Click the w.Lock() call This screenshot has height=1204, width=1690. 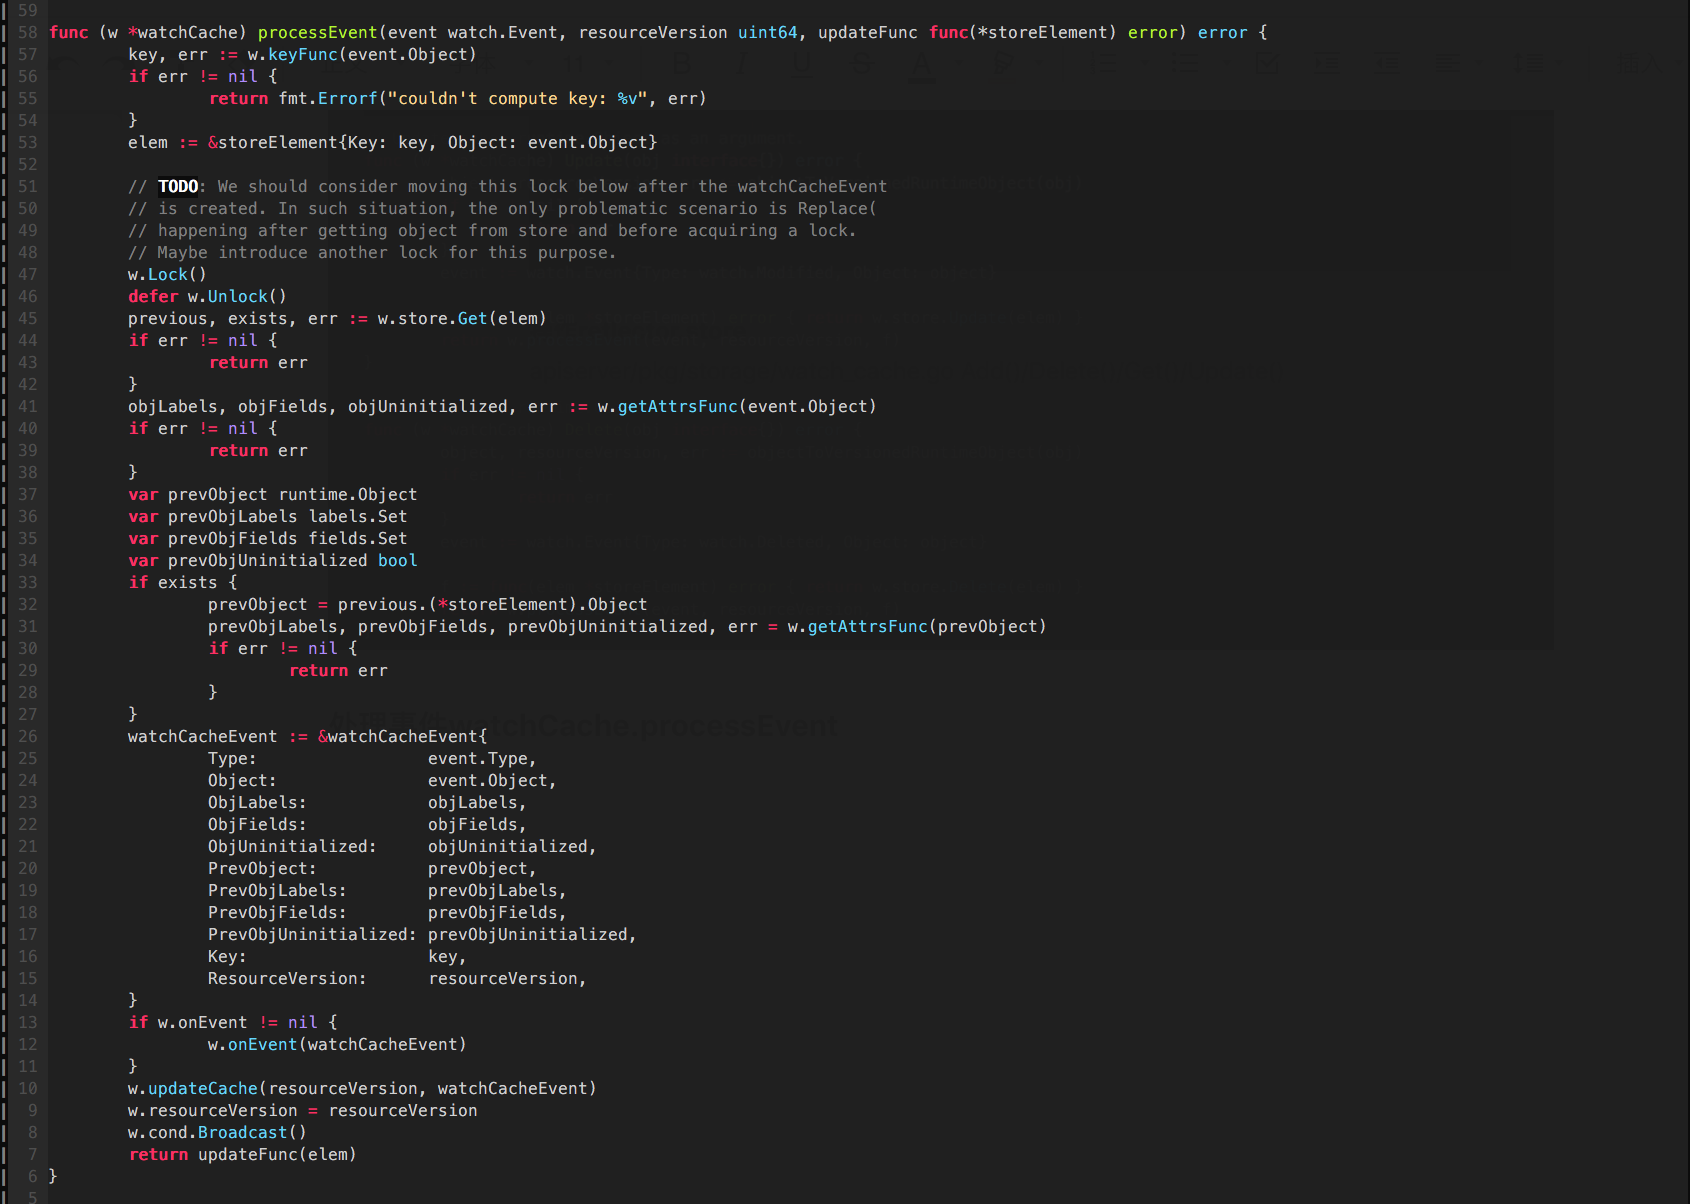[167, 275]
